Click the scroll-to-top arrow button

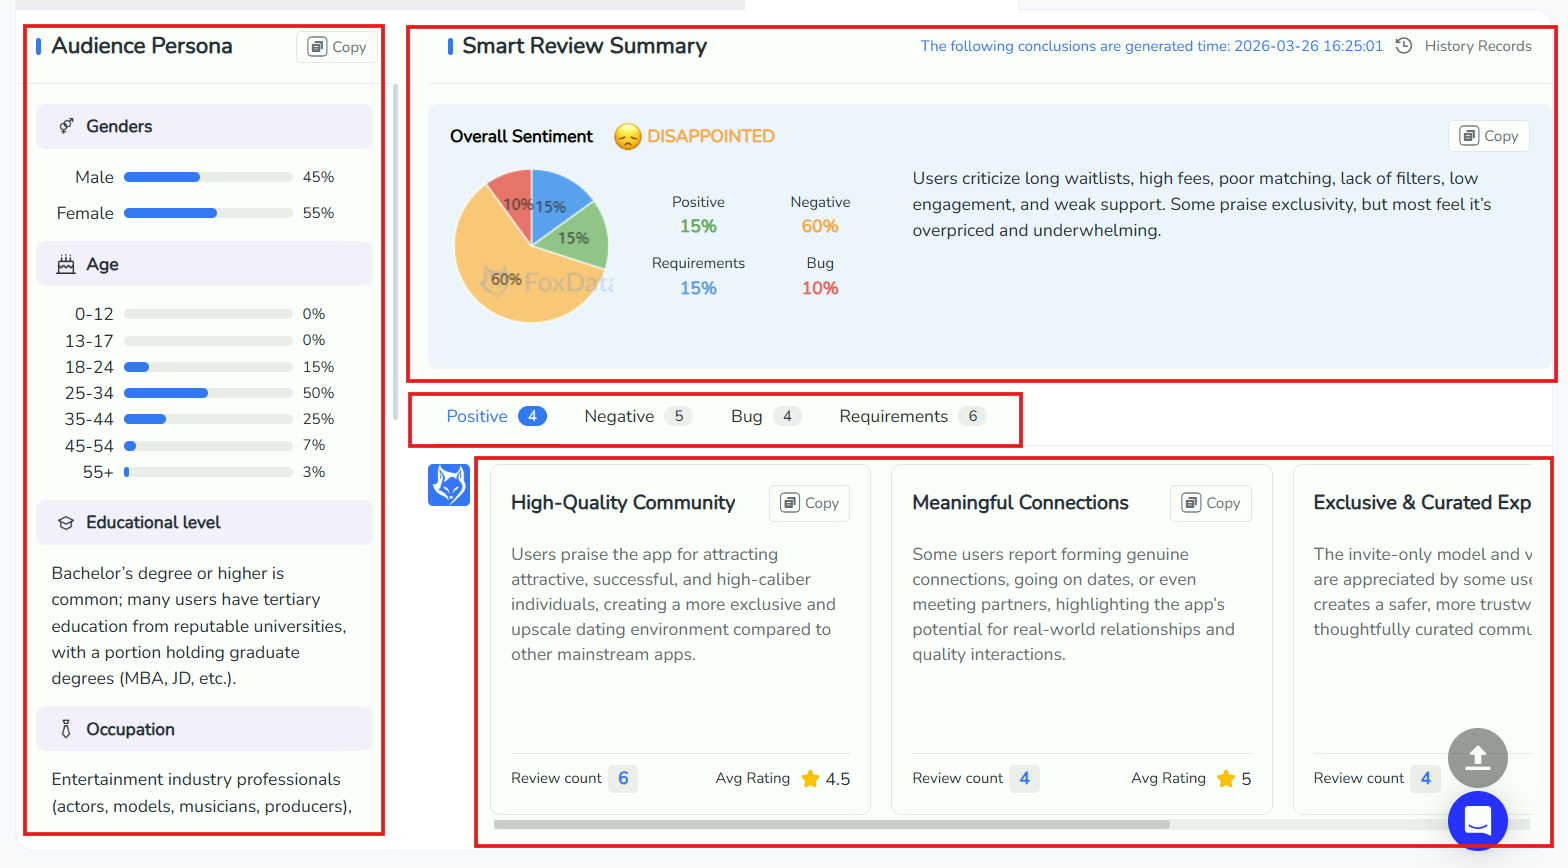pyautogui.click(x=1477, y=758)
